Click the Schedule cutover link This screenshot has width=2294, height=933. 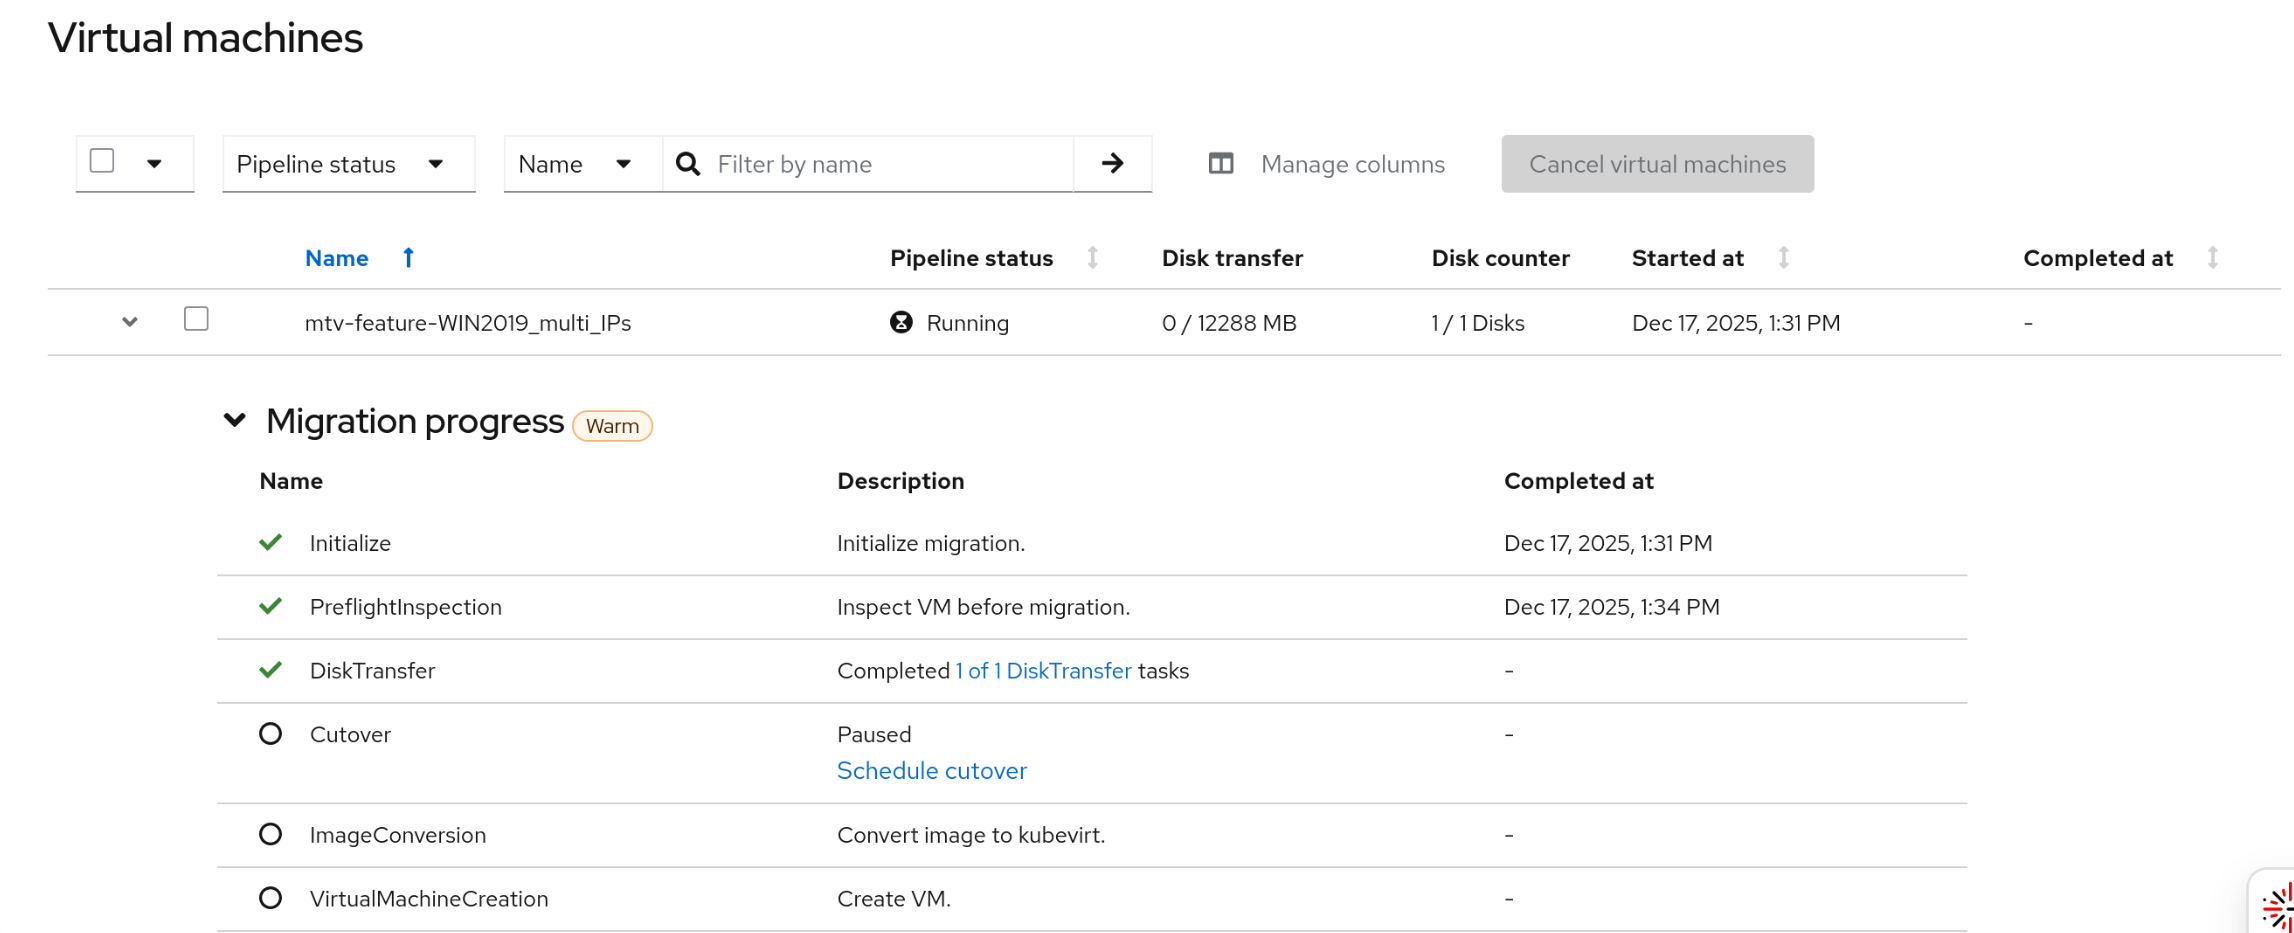[x=931, y=771]
